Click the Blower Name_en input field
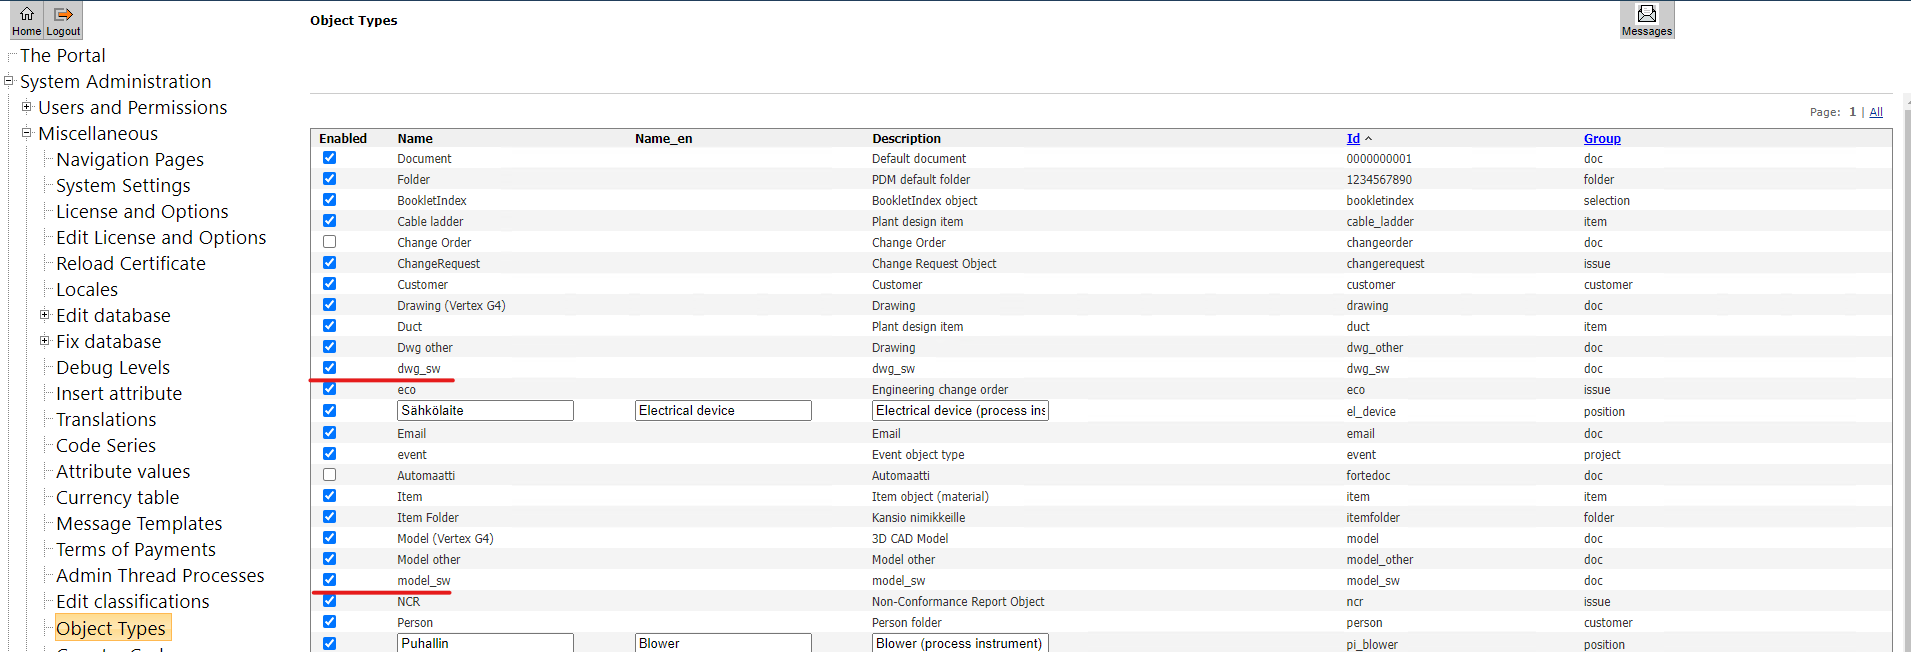The width and height of the screenshot is (1911, 652). click(722, 643)
